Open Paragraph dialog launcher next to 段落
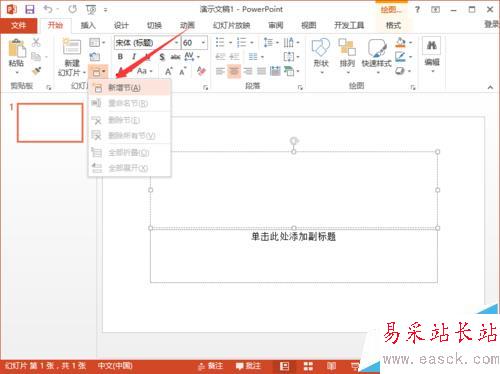 tap(300, 87)
